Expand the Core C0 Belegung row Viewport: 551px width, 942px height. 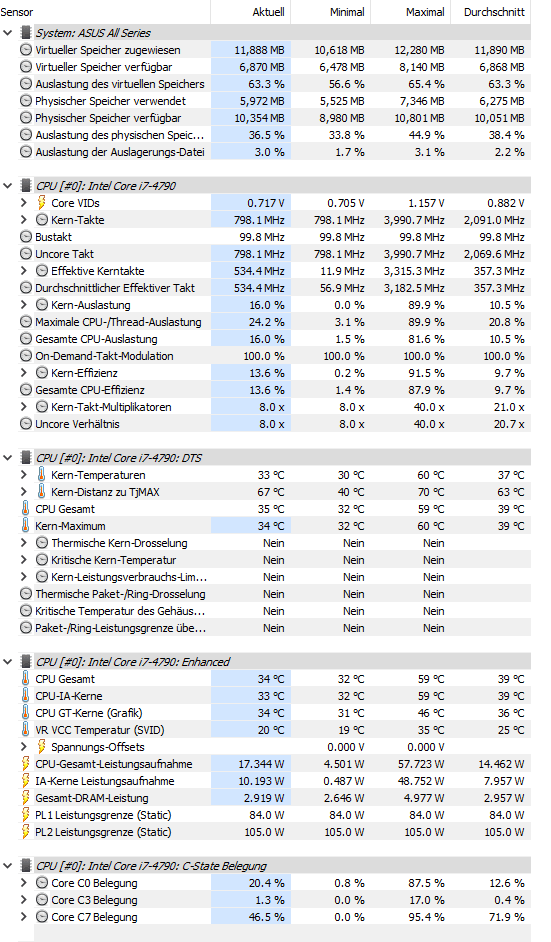tap(24, 883)
